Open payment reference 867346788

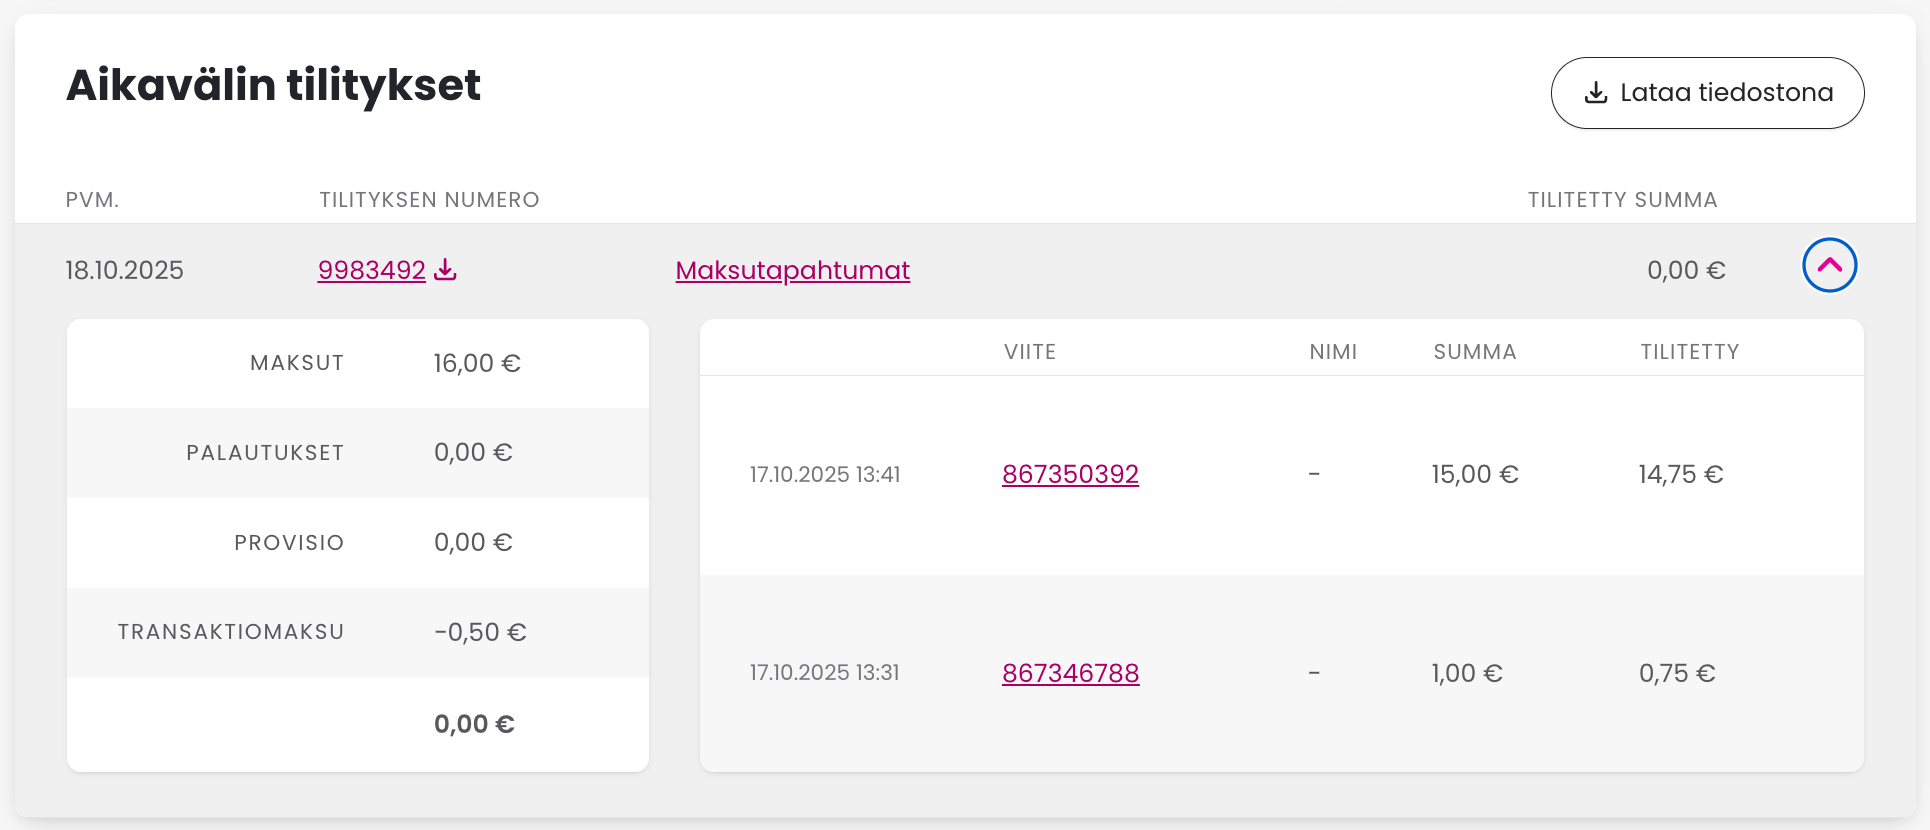tap(1070, 673)
